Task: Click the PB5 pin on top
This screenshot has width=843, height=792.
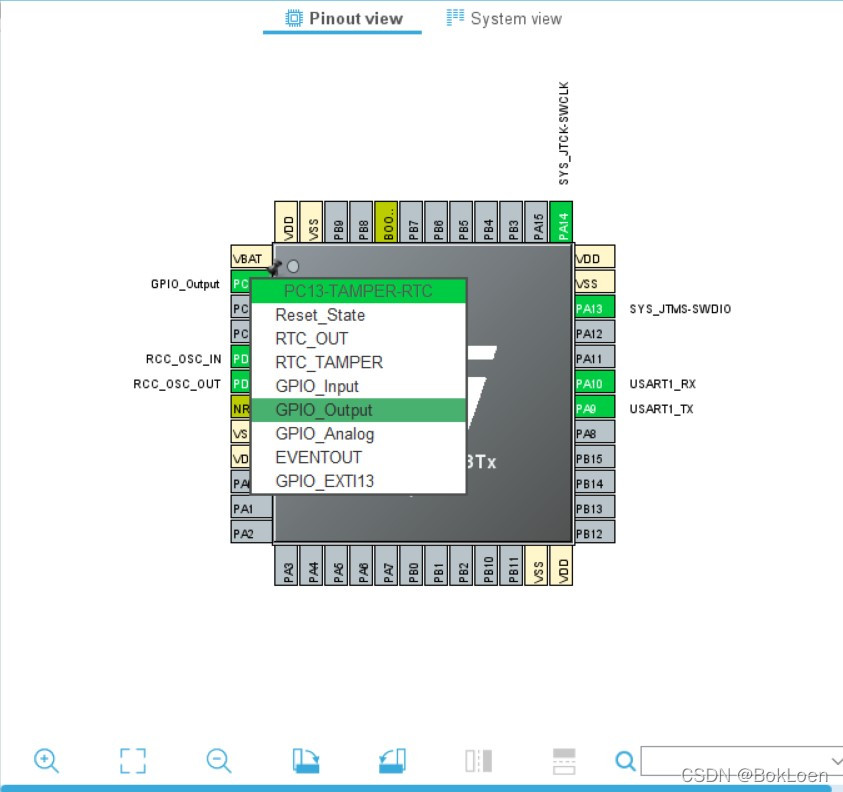Action: click(x=461, y=222)
